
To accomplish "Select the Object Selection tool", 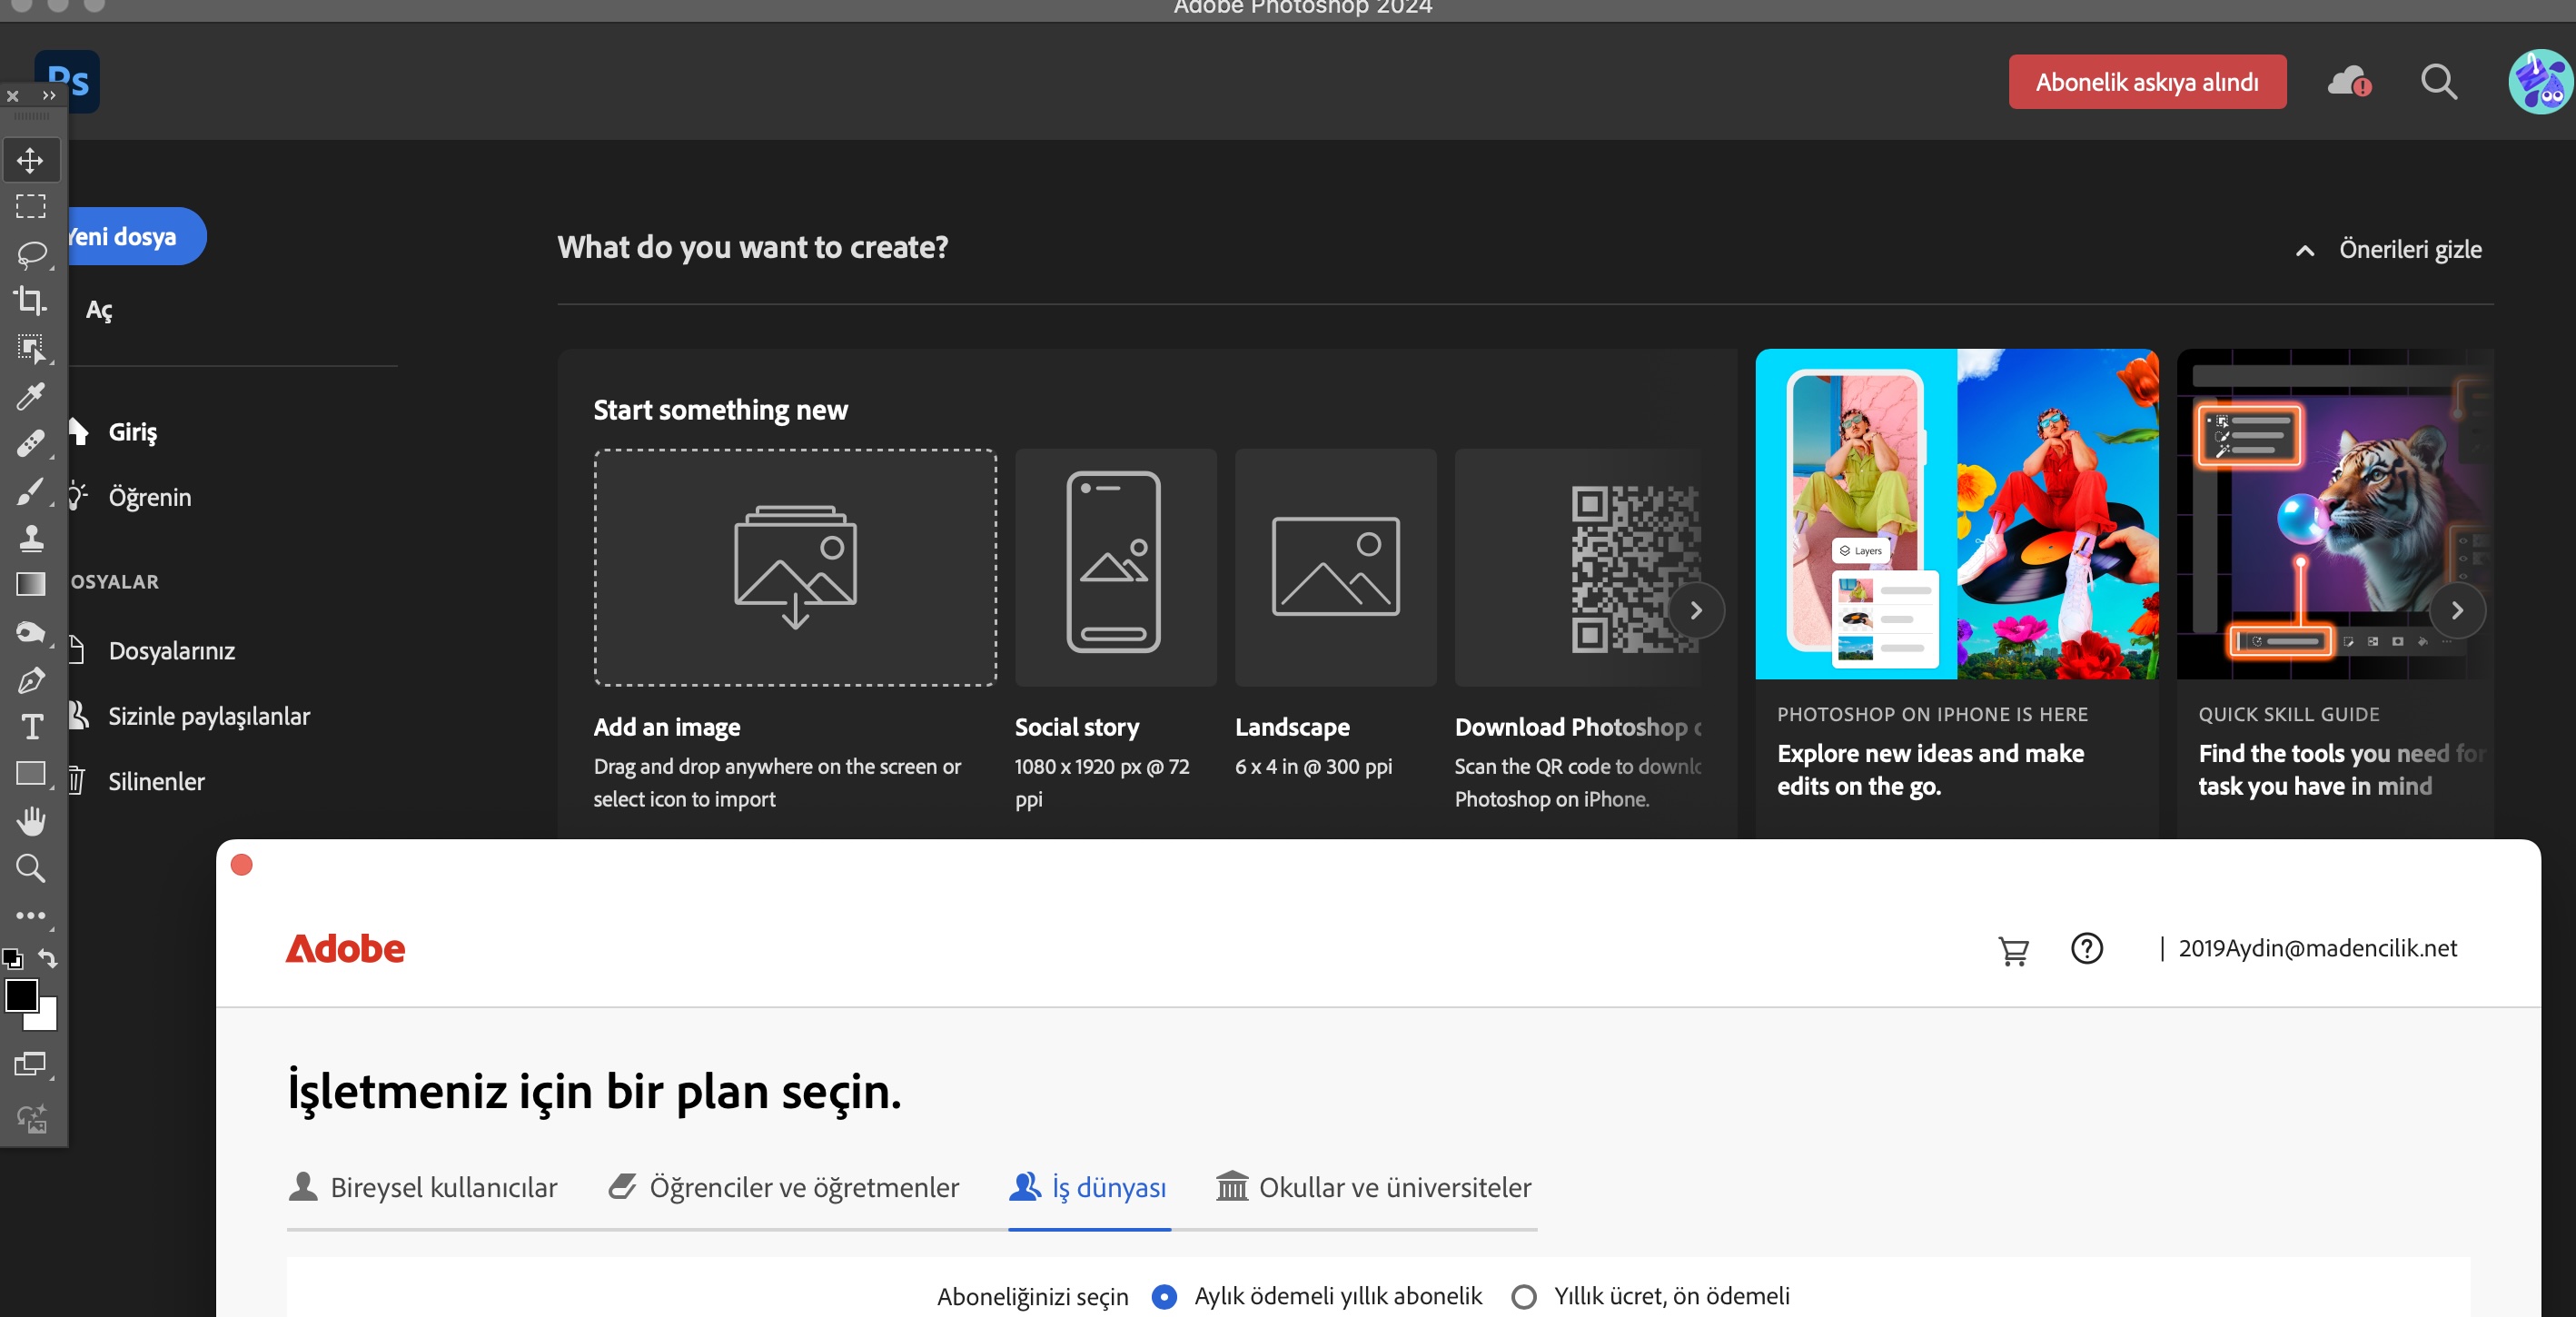I will pos(31,348).
